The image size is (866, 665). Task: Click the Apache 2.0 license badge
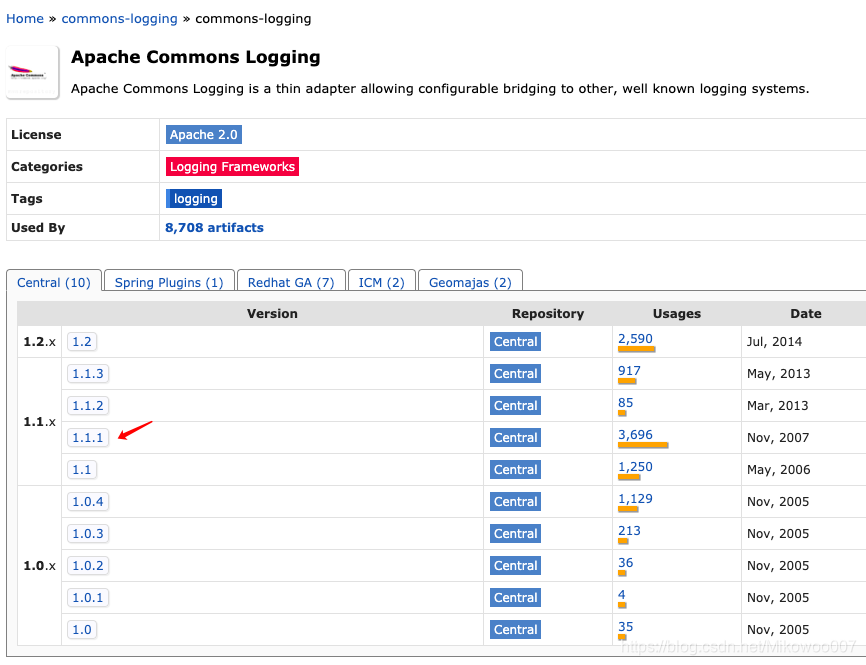pos(204,135)
